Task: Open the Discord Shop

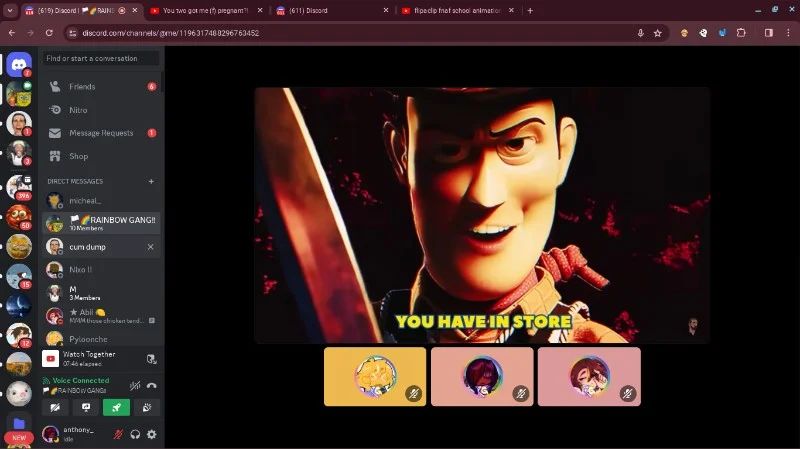Action: (x=101, y=156)
